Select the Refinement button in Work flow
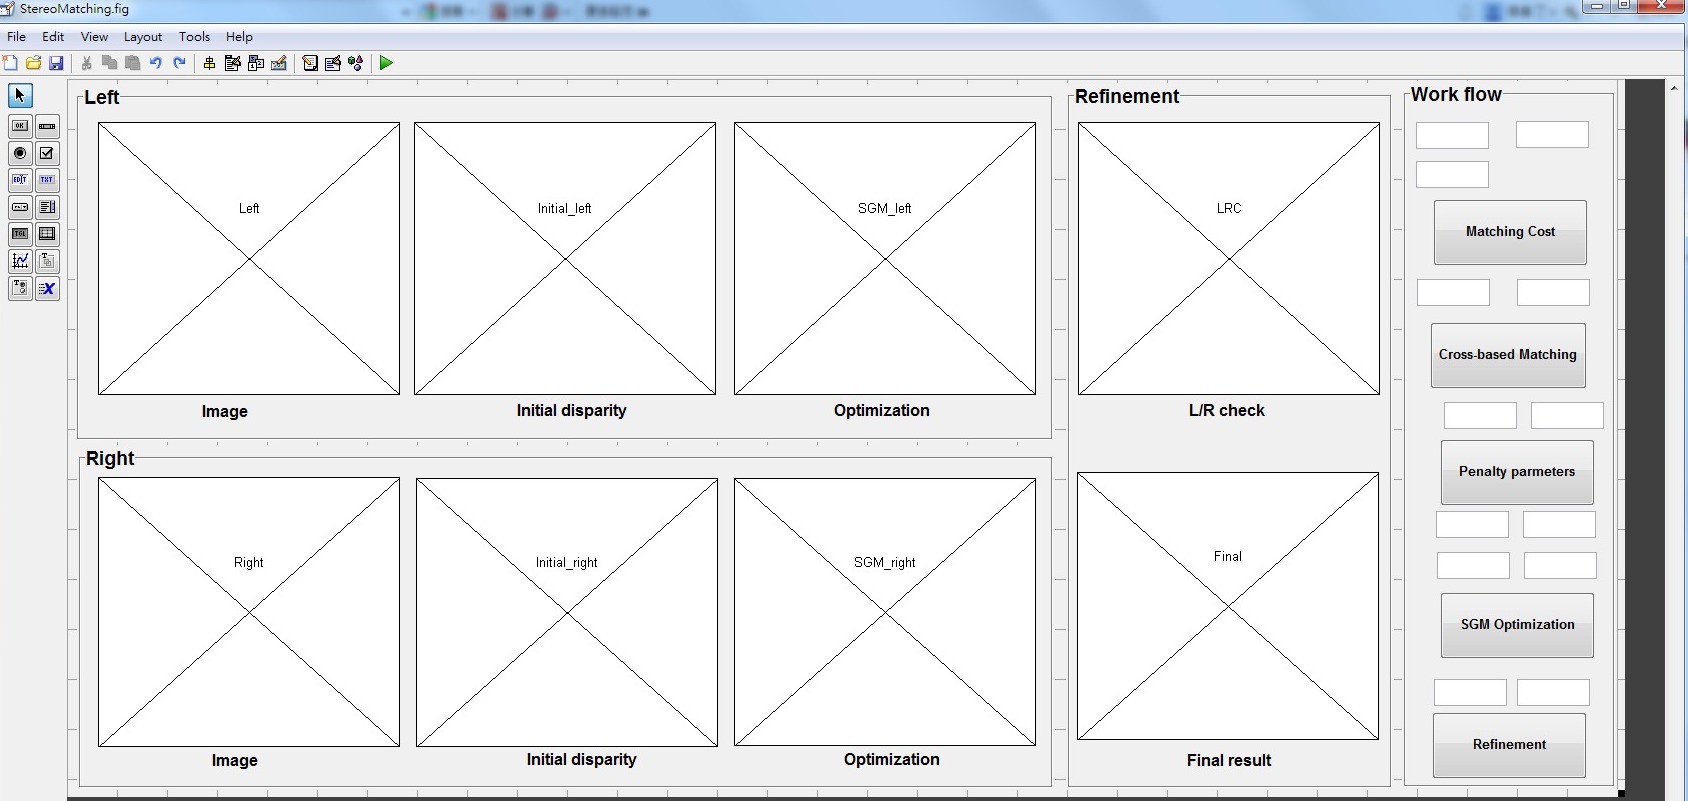Screen dimensions: 1688x801 1509,745
